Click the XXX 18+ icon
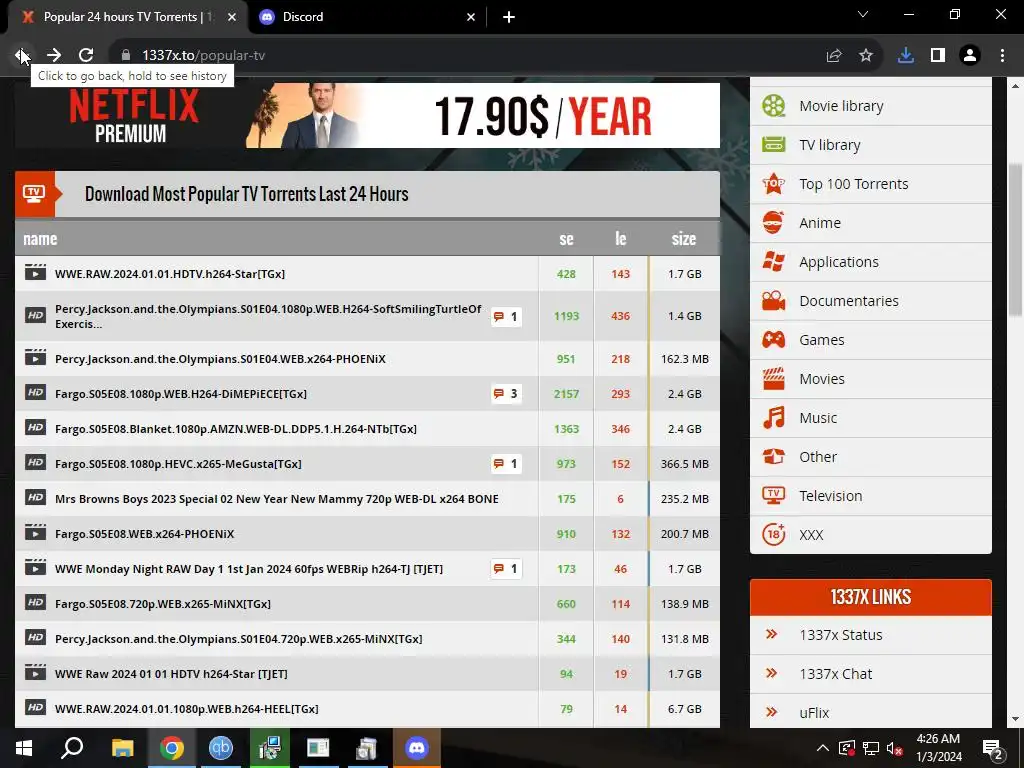 774,535
